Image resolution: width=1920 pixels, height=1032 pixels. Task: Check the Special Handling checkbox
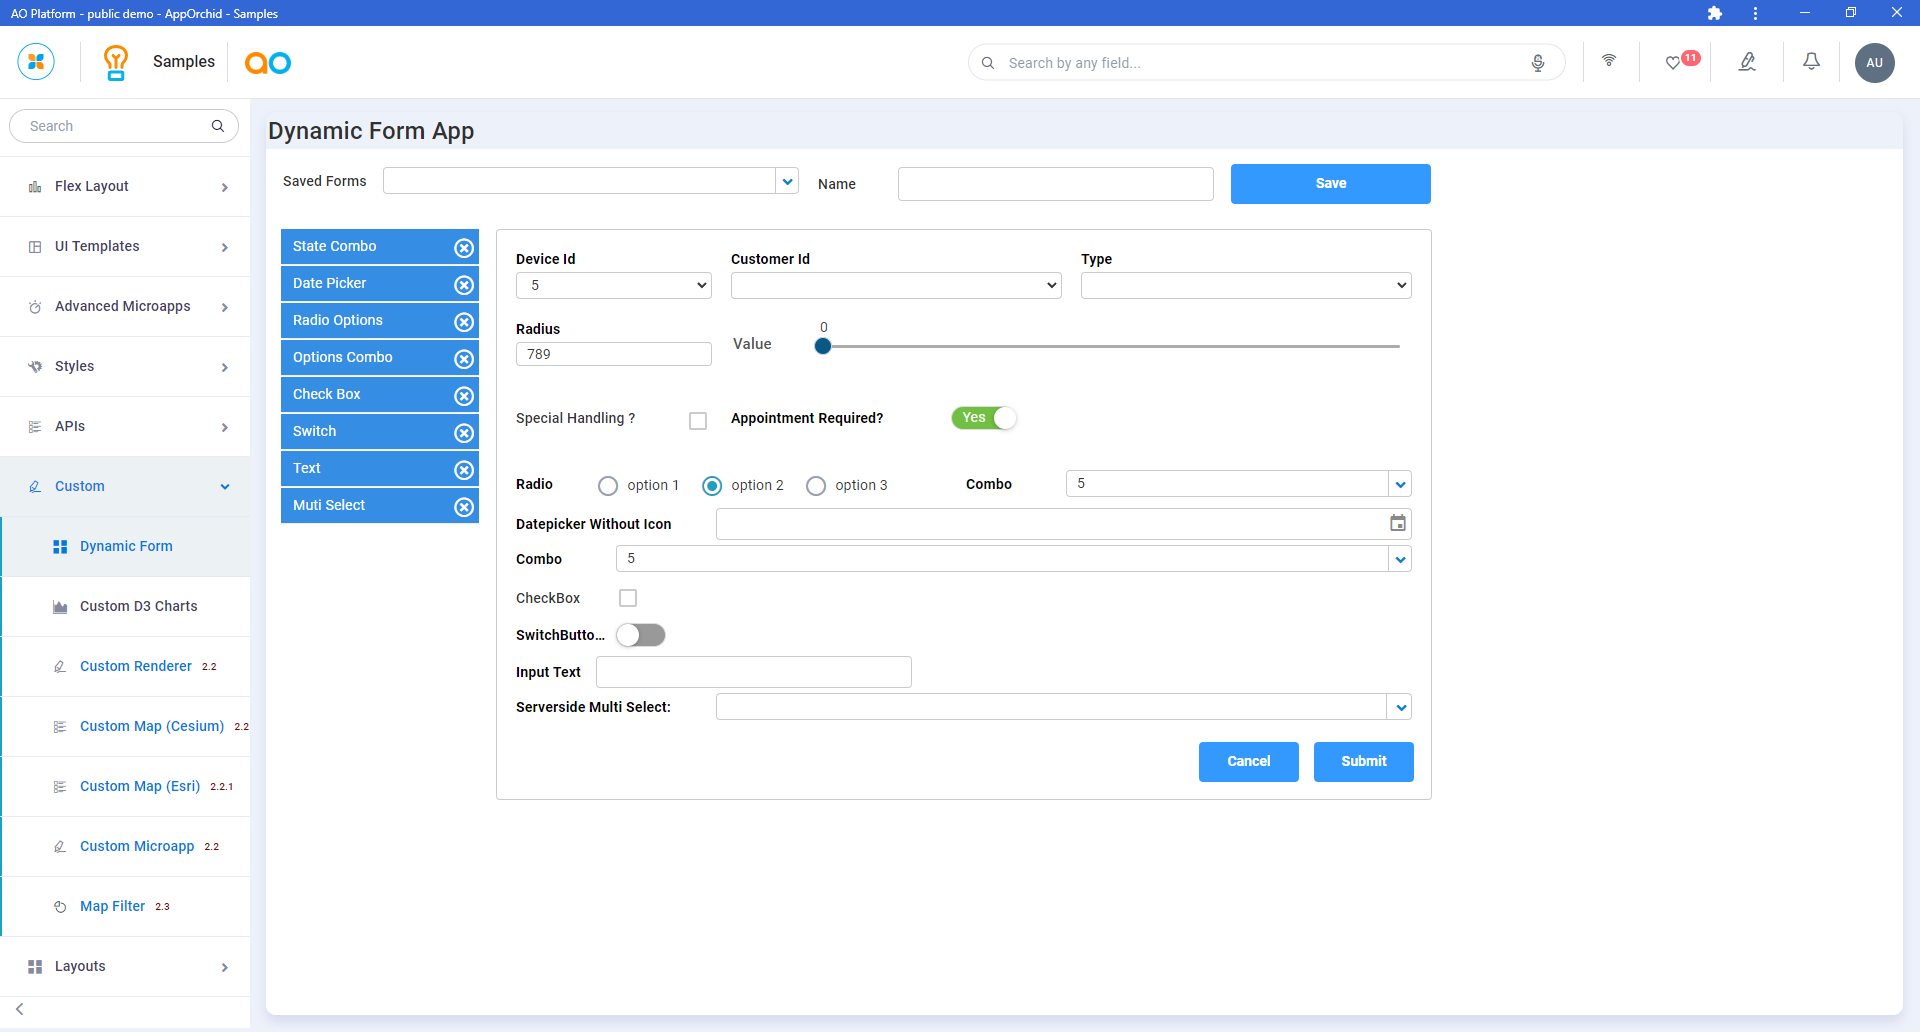tap(698, 421)
